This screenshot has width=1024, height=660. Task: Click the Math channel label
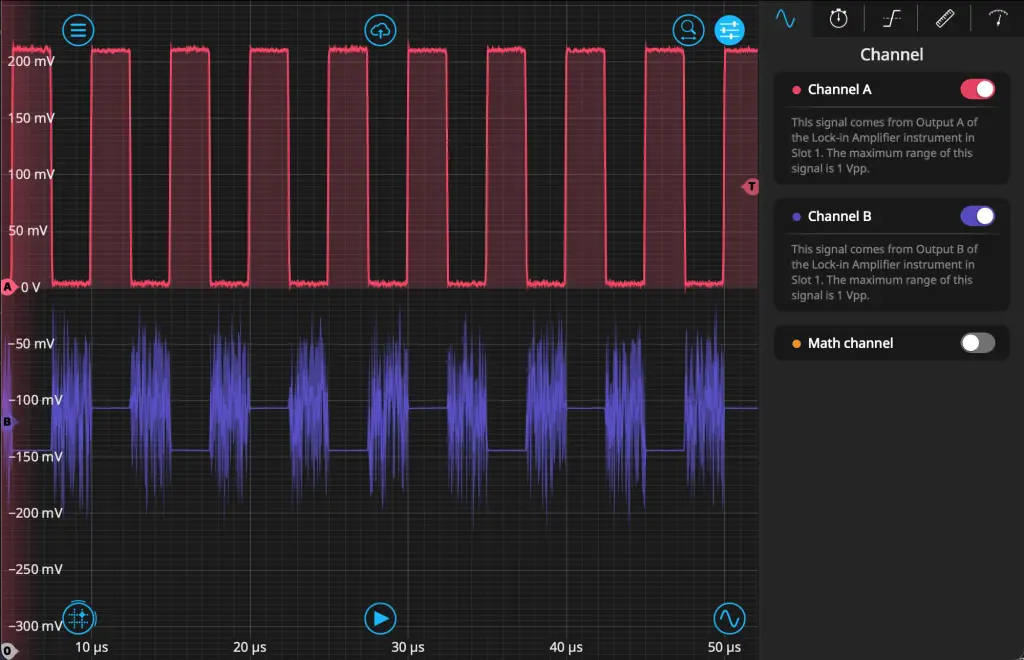[x=850, y=343]
